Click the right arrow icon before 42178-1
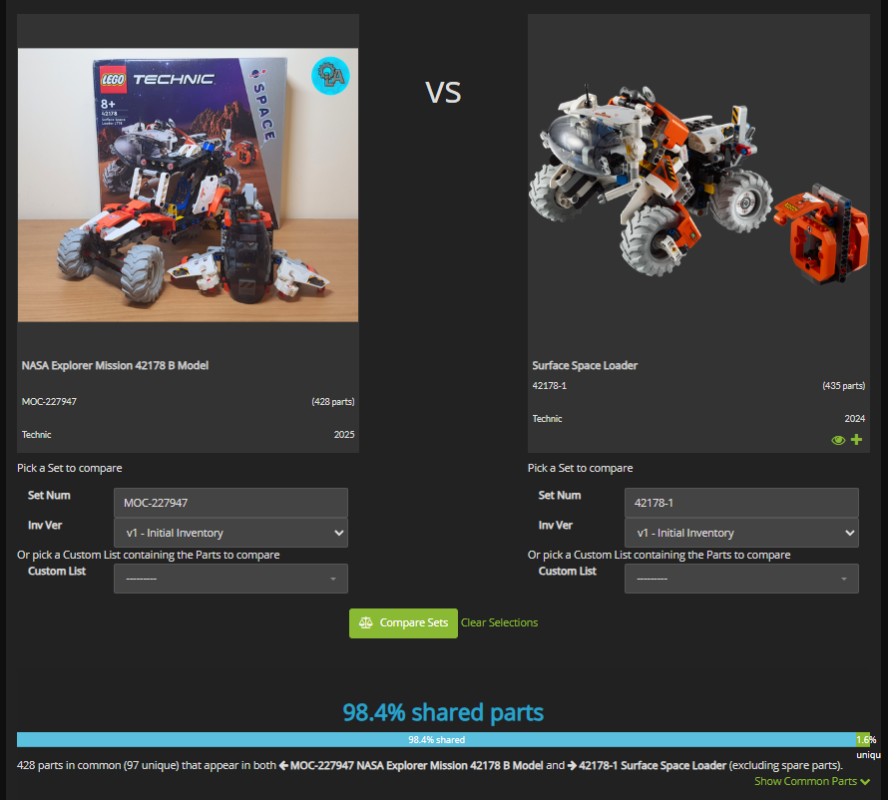Viewport: 888px width, 800px height. click(x=571, y=765)
